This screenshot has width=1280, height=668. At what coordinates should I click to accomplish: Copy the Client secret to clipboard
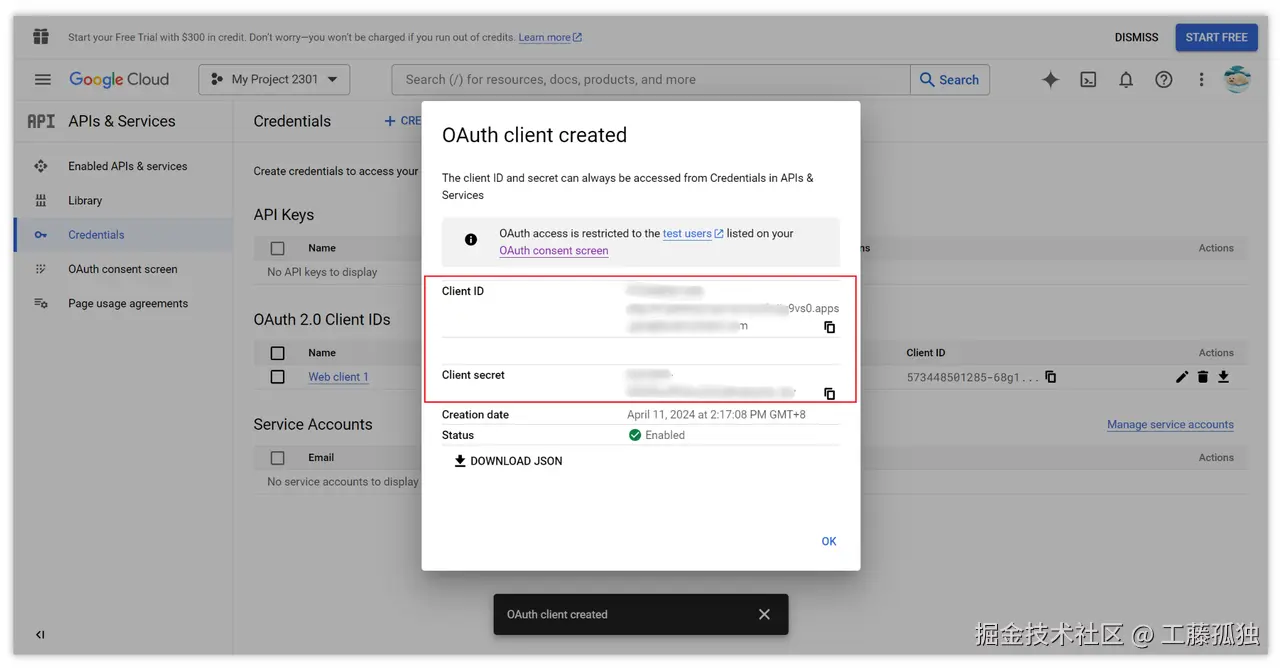click(829, 393)
